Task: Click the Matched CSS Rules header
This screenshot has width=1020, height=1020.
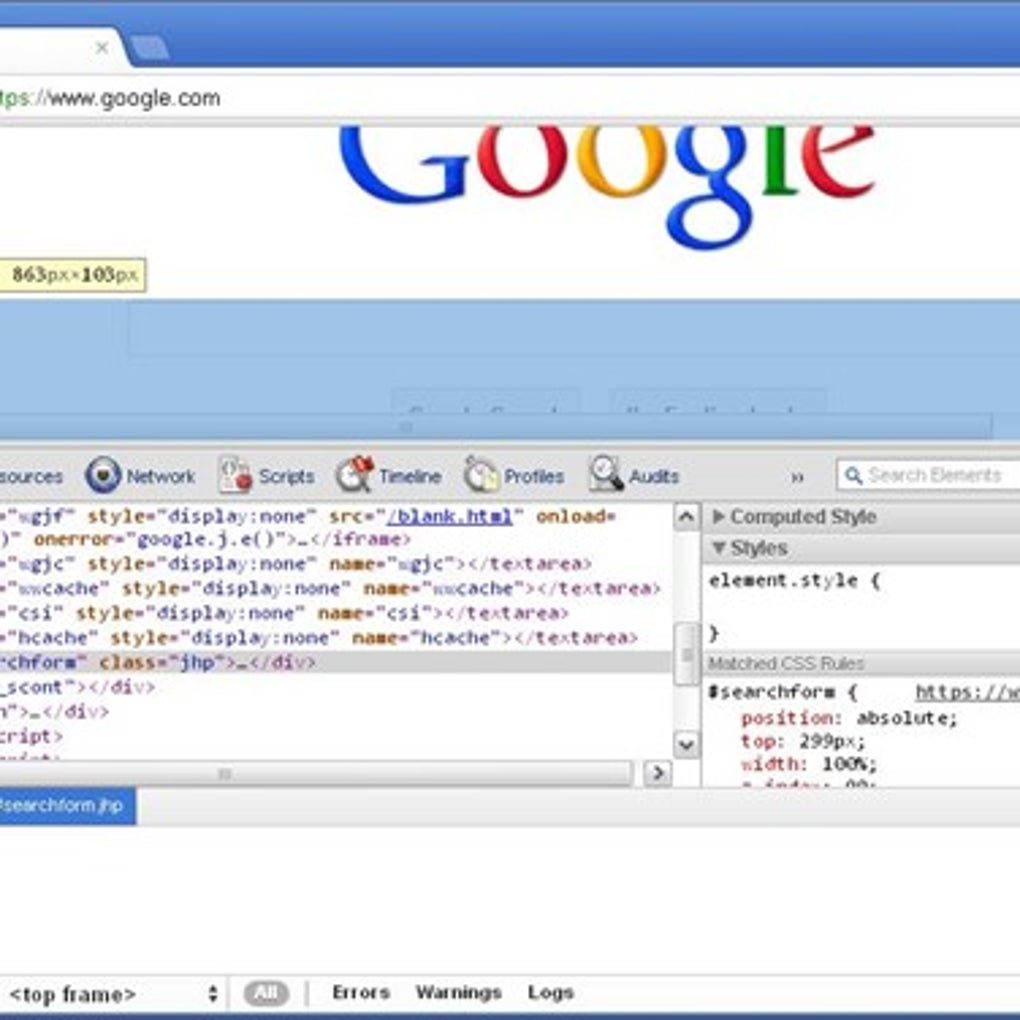Action: pyautogui.click(x=861, y=664)
